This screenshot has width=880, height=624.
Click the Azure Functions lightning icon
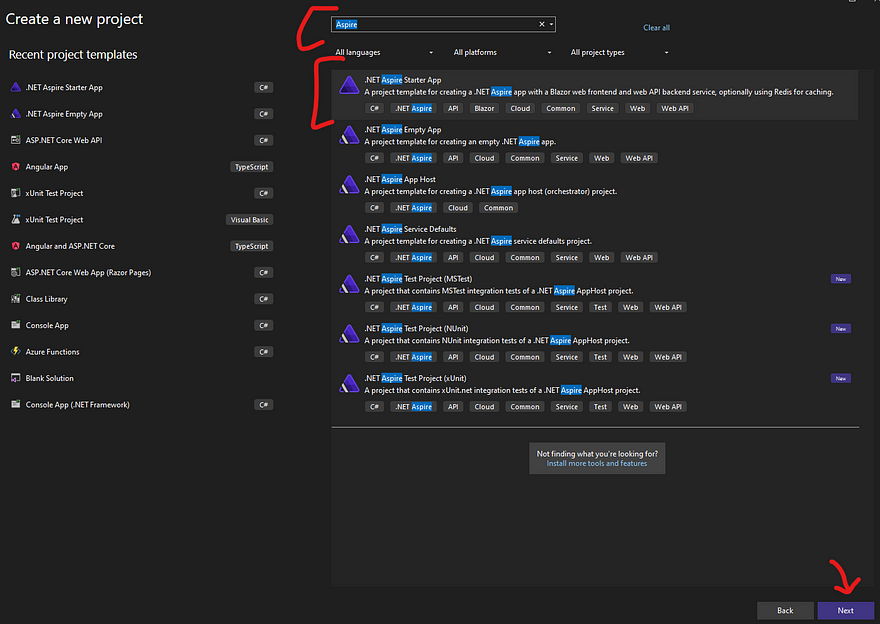[16, 351]
